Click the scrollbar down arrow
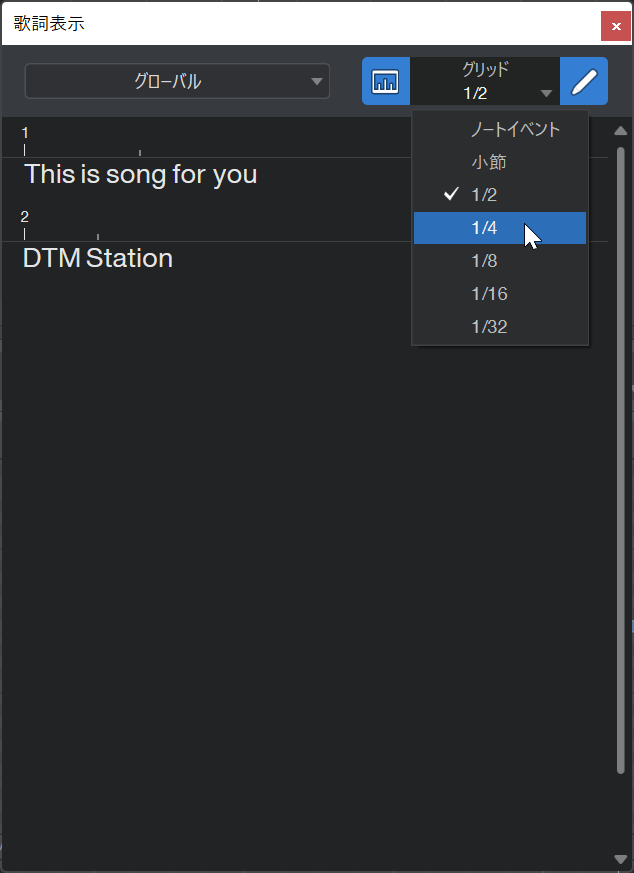Image resolution: width=634 pixels, height=873 pixels. (x=621, y=860)
